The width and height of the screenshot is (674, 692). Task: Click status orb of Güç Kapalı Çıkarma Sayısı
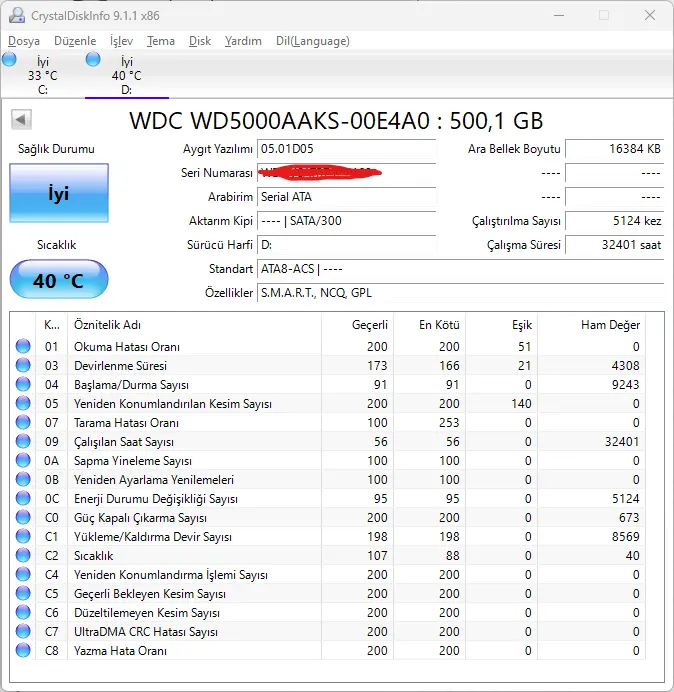click(23, 517)
